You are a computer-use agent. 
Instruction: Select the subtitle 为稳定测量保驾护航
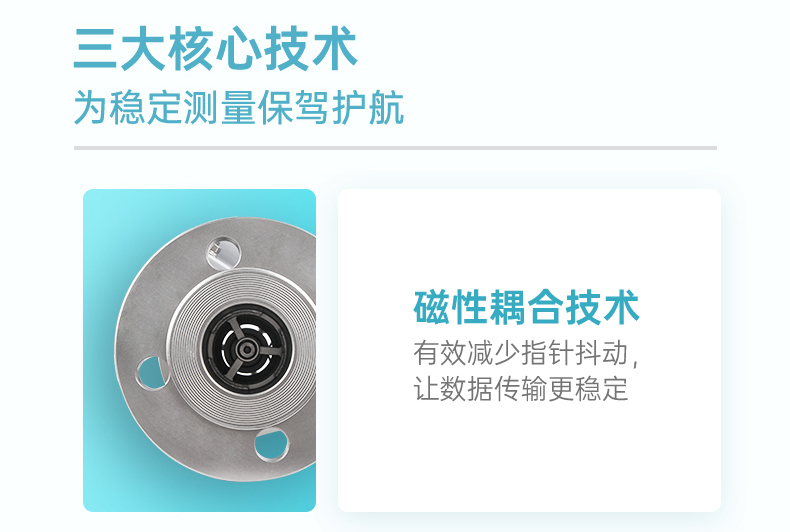239,107
